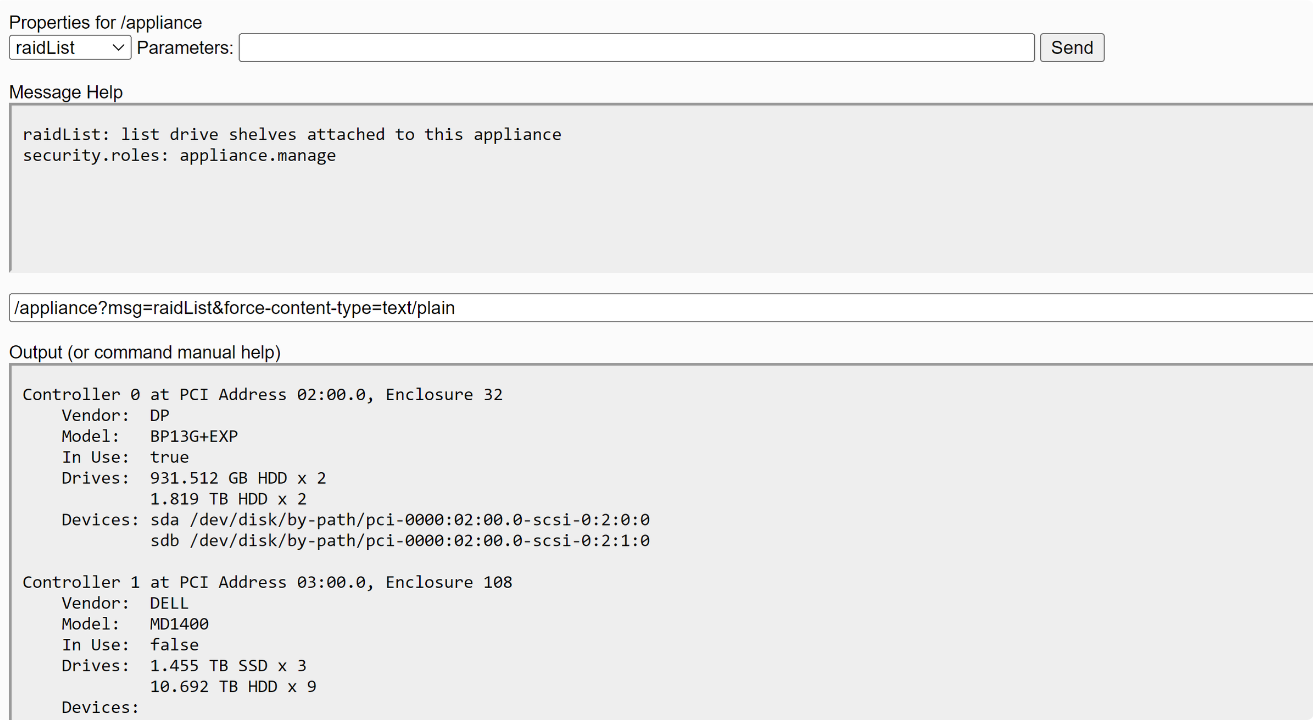Screen dimensions: 1313x724
Task: Click the sdb device path line
Action: pyautogui.click(x=400, y=541)
